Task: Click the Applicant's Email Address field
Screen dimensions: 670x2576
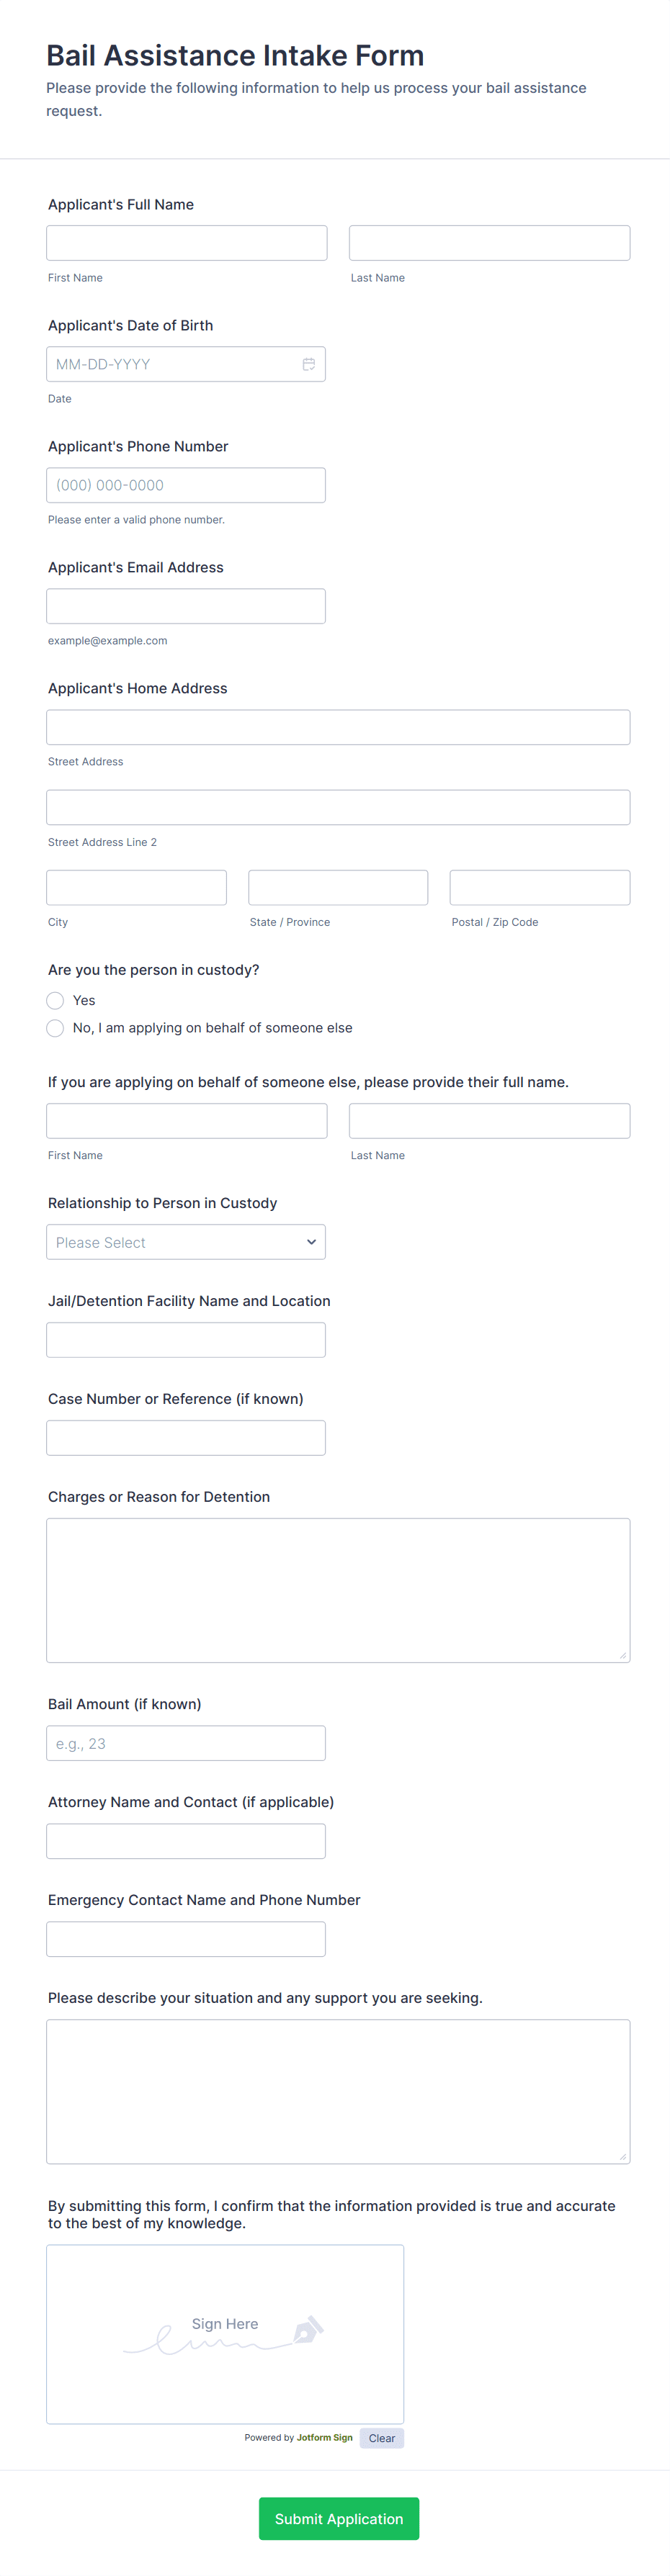Action: 186,606
